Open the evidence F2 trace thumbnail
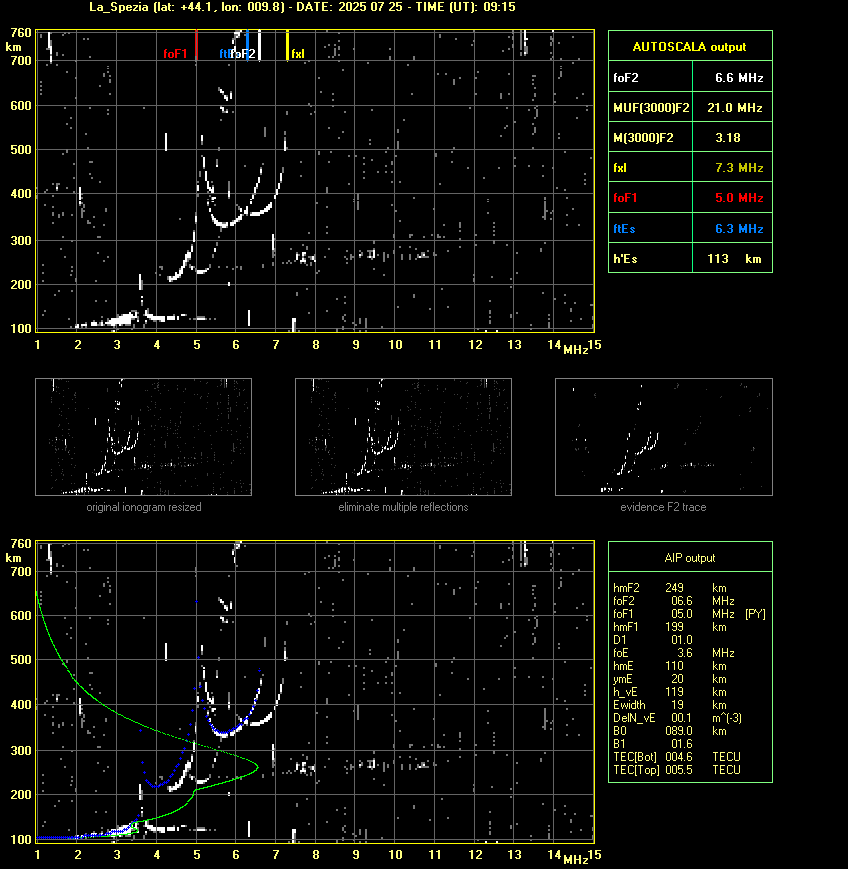This screenshot has height=869, width=848. click(664, 437)
